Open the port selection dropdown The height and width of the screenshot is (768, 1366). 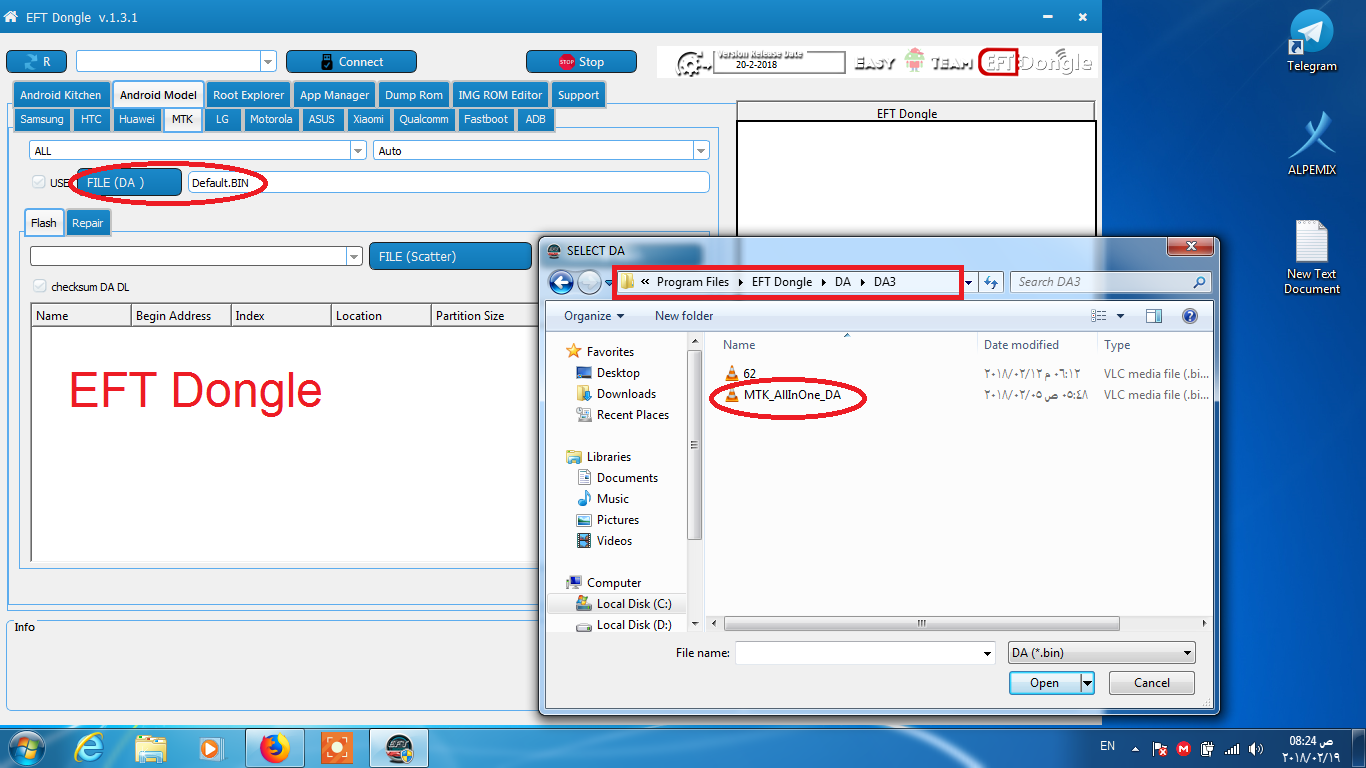click(268, 62)
